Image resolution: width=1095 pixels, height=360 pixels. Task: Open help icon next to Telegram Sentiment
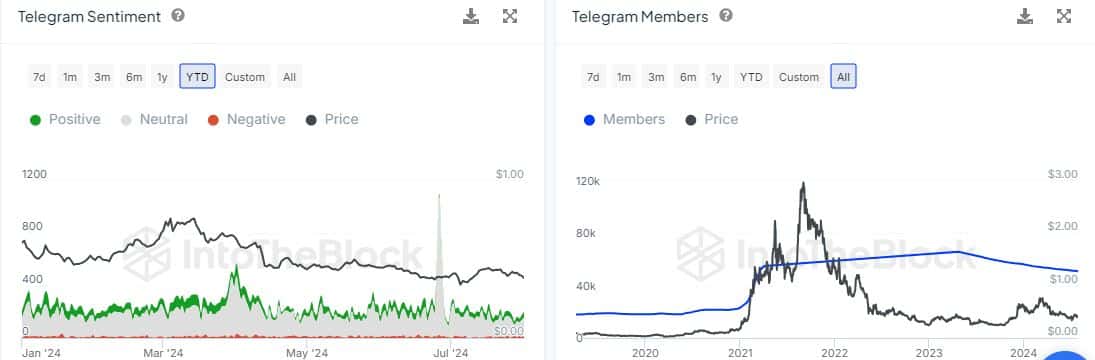click(x=178, y=15)
